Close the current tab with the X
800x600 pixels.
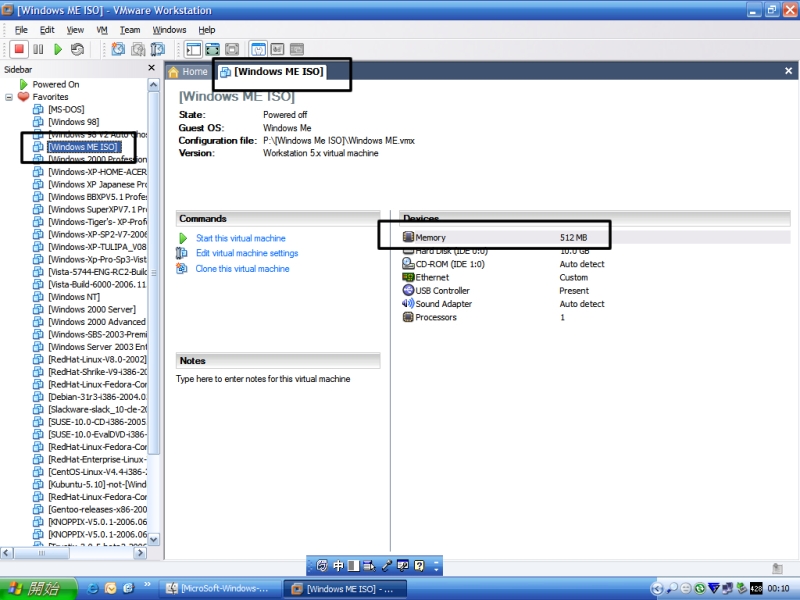click(x=788, y=71)
